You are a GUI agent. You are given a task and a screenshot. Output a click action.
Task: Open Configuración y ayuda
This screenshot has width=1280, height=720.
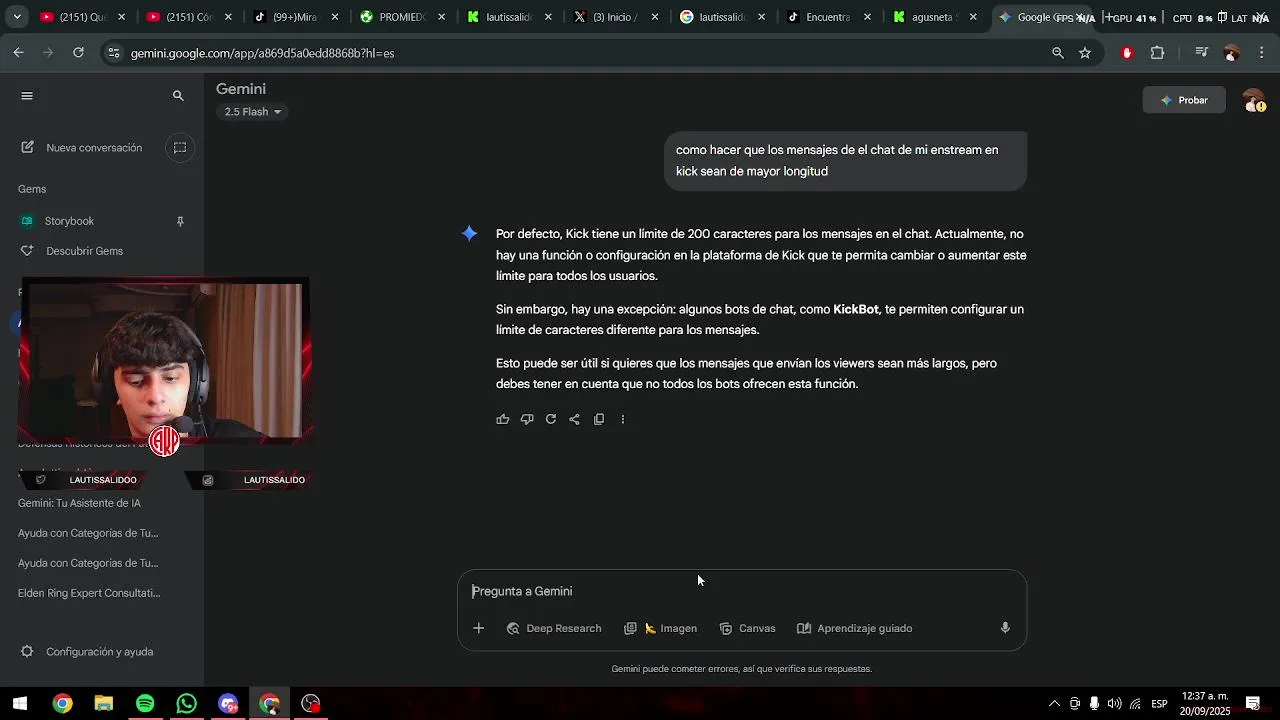87,652
